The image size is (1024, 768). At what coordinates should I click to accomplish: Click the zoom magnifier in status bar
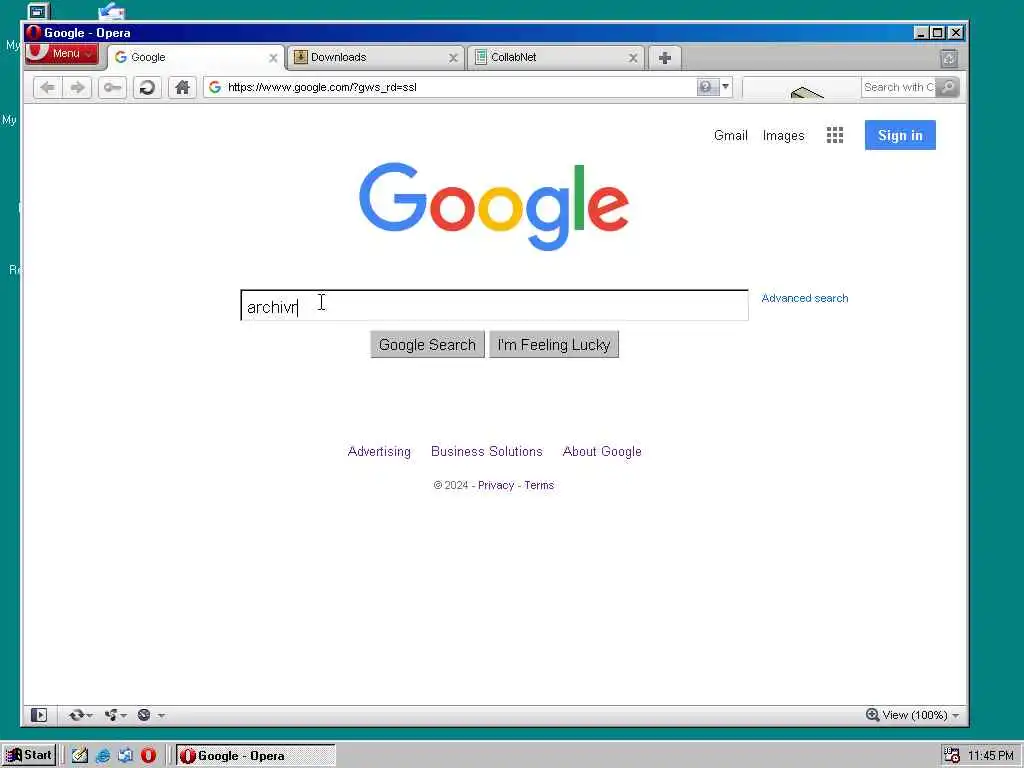click(x=872, y=714)
